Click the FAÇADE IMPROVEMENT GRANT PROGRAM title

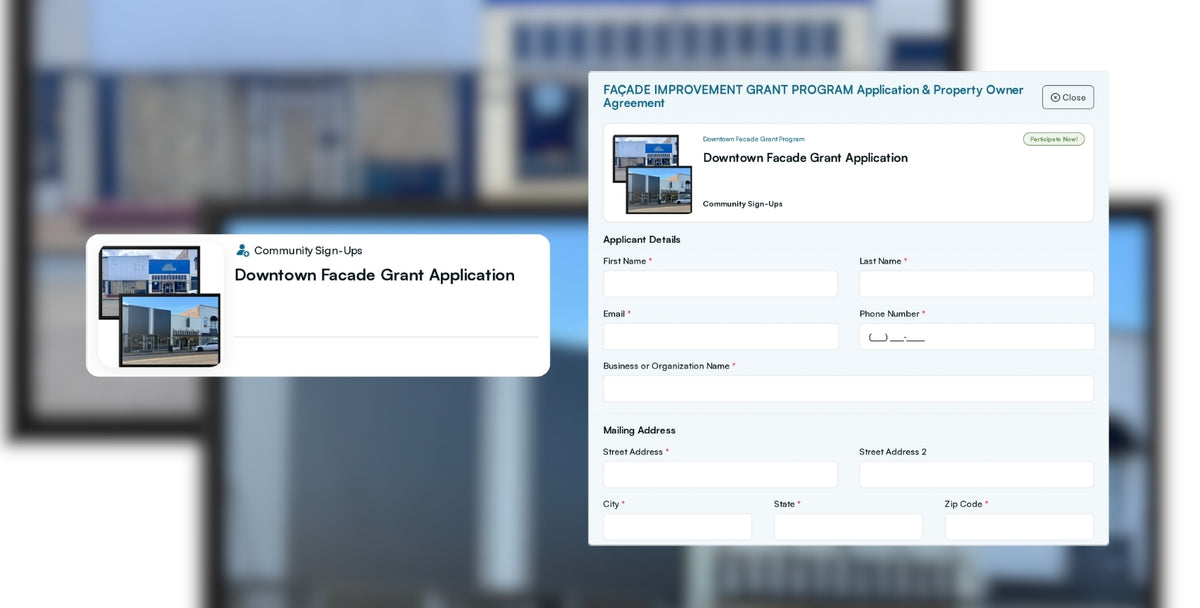[x=813, y=96]
